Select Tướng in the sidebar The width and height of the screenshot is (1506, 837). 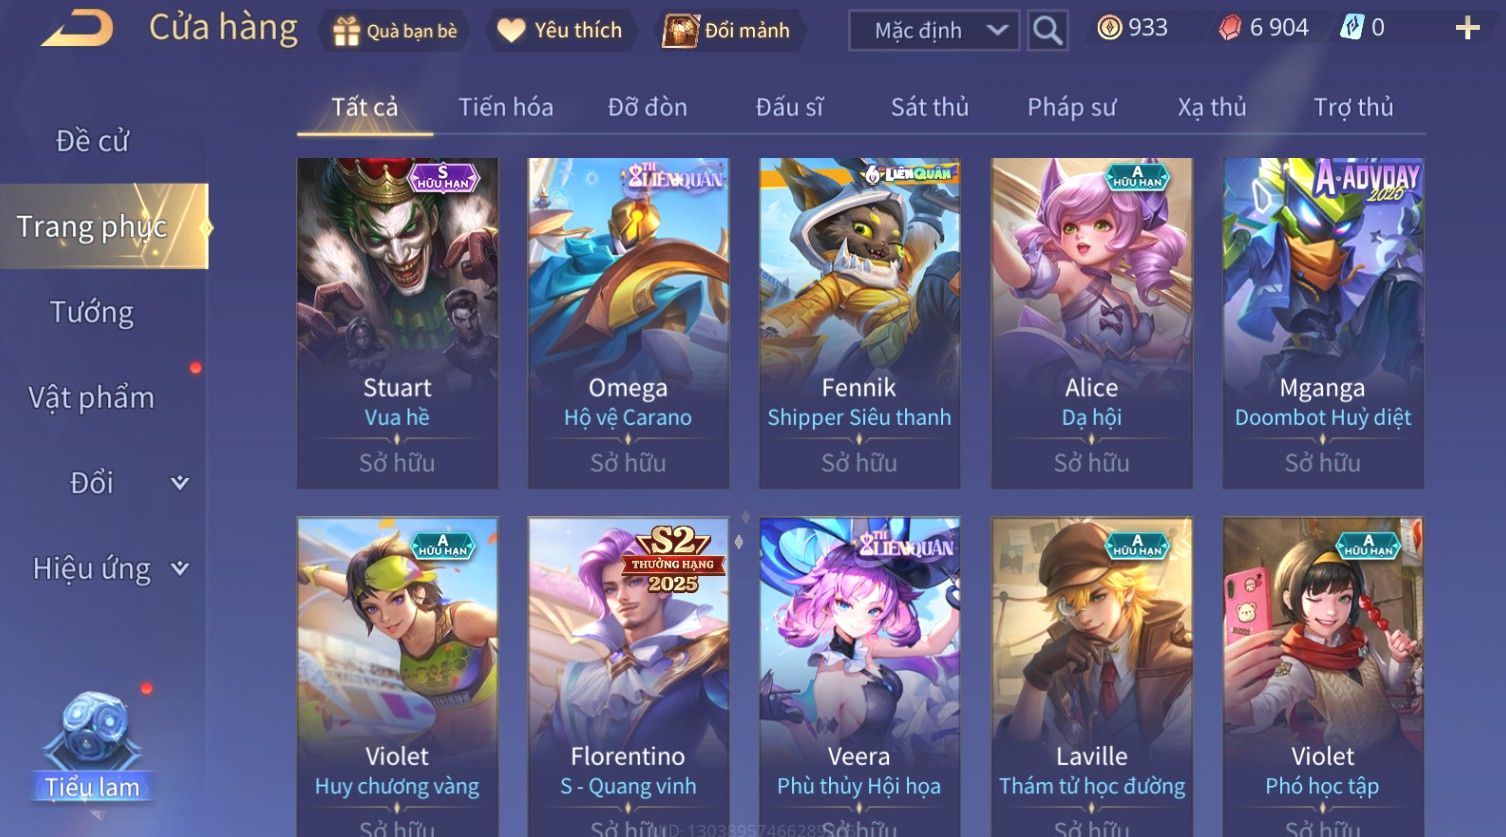pos(92,313)
